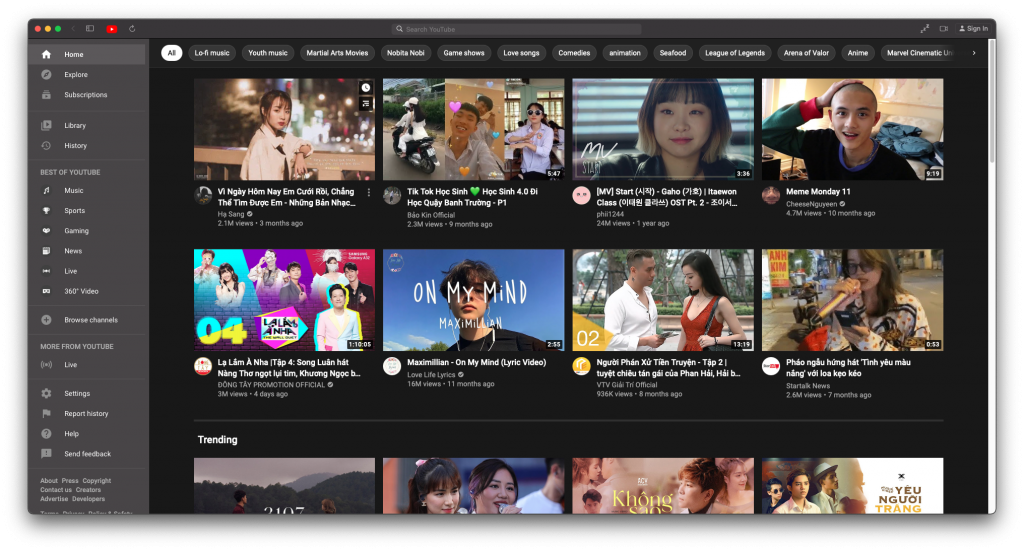Click in the Search YouTube field
The width and height of the screenshot is (1024, 551).
coord(516,29)
